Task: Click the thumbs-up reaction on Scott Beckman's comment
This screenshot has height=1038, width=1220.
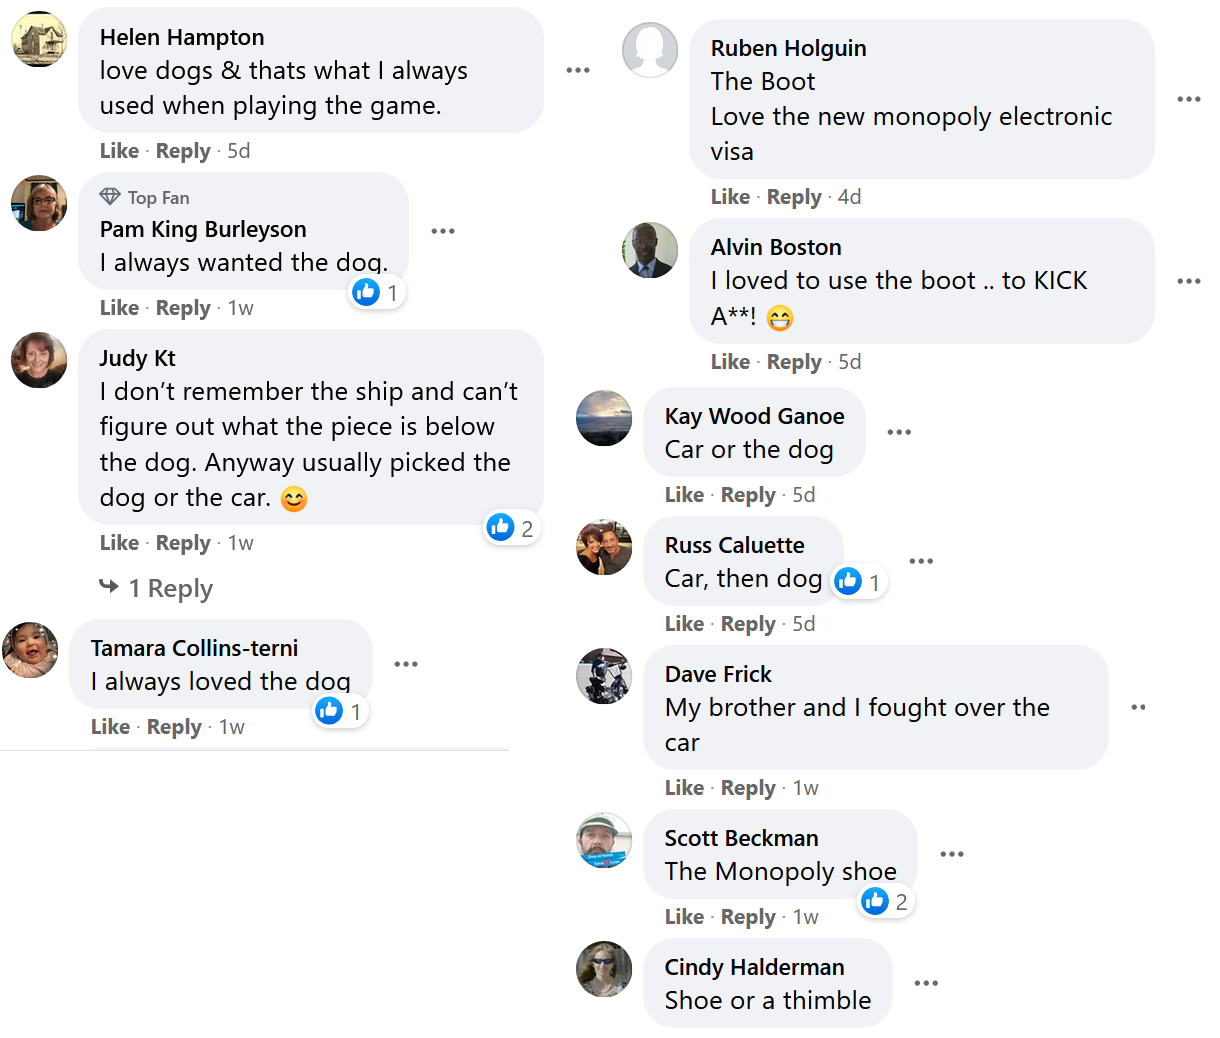Action: 875,901
